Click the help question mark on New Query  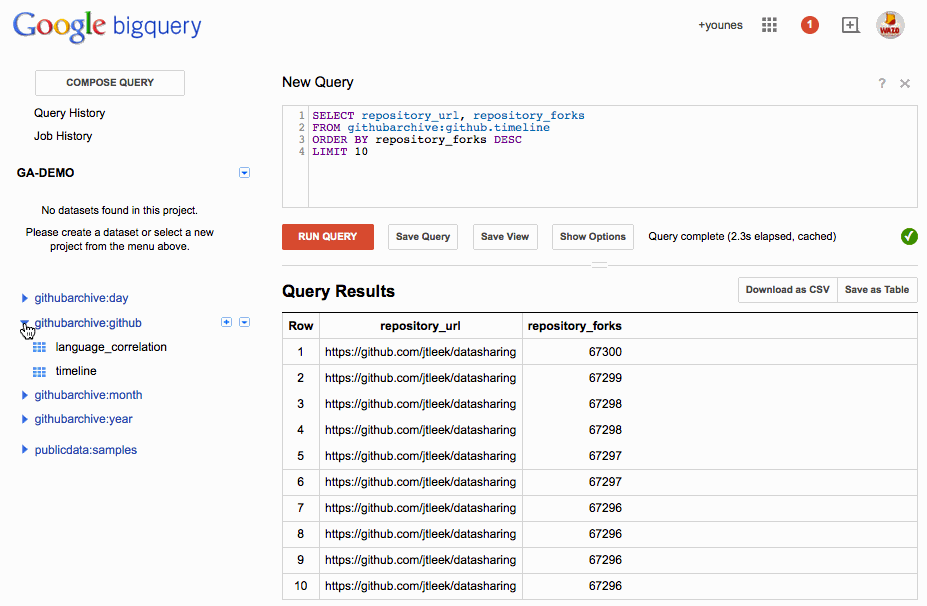click(881, 84)
